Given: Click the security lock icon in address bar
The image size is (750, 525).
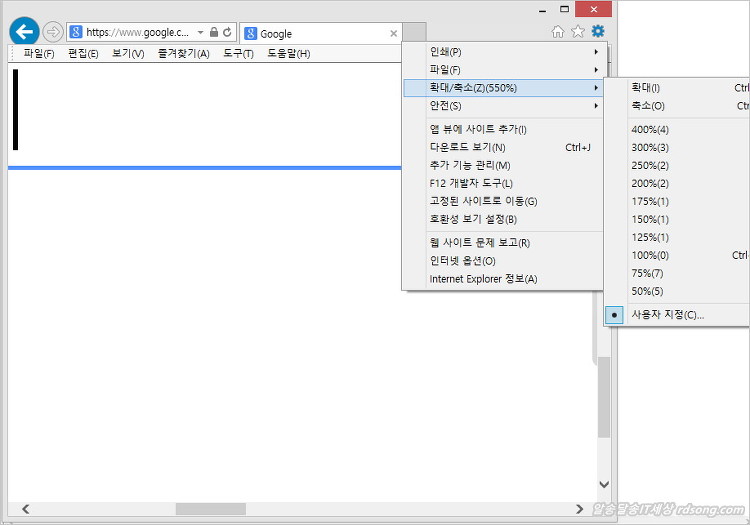Looking at the screenshot, I should tap(214, 33).
